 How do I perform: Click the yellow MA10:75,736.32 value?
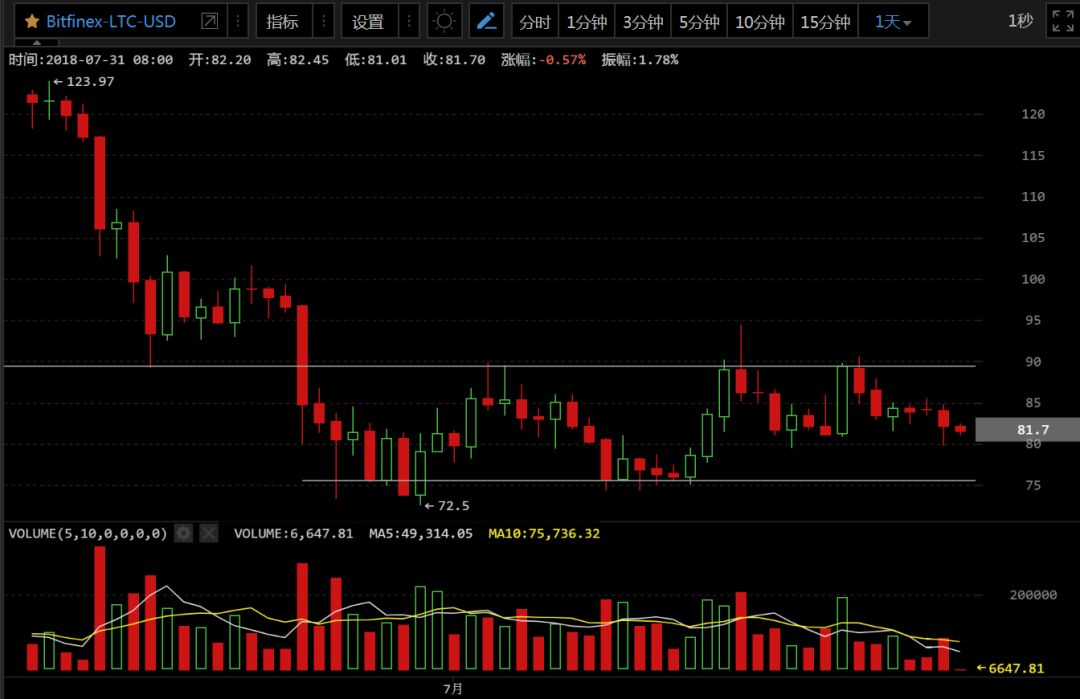[x=543, y=534]
